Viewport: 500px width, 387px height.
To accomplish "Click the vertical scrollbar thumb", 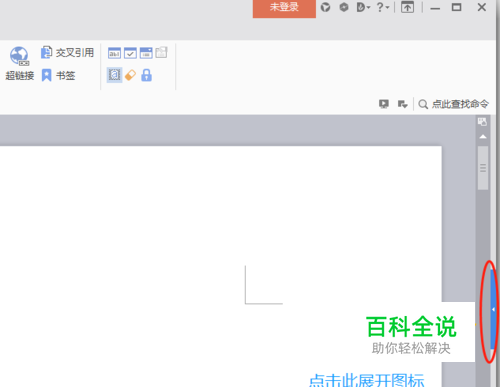I will [483, 168].
